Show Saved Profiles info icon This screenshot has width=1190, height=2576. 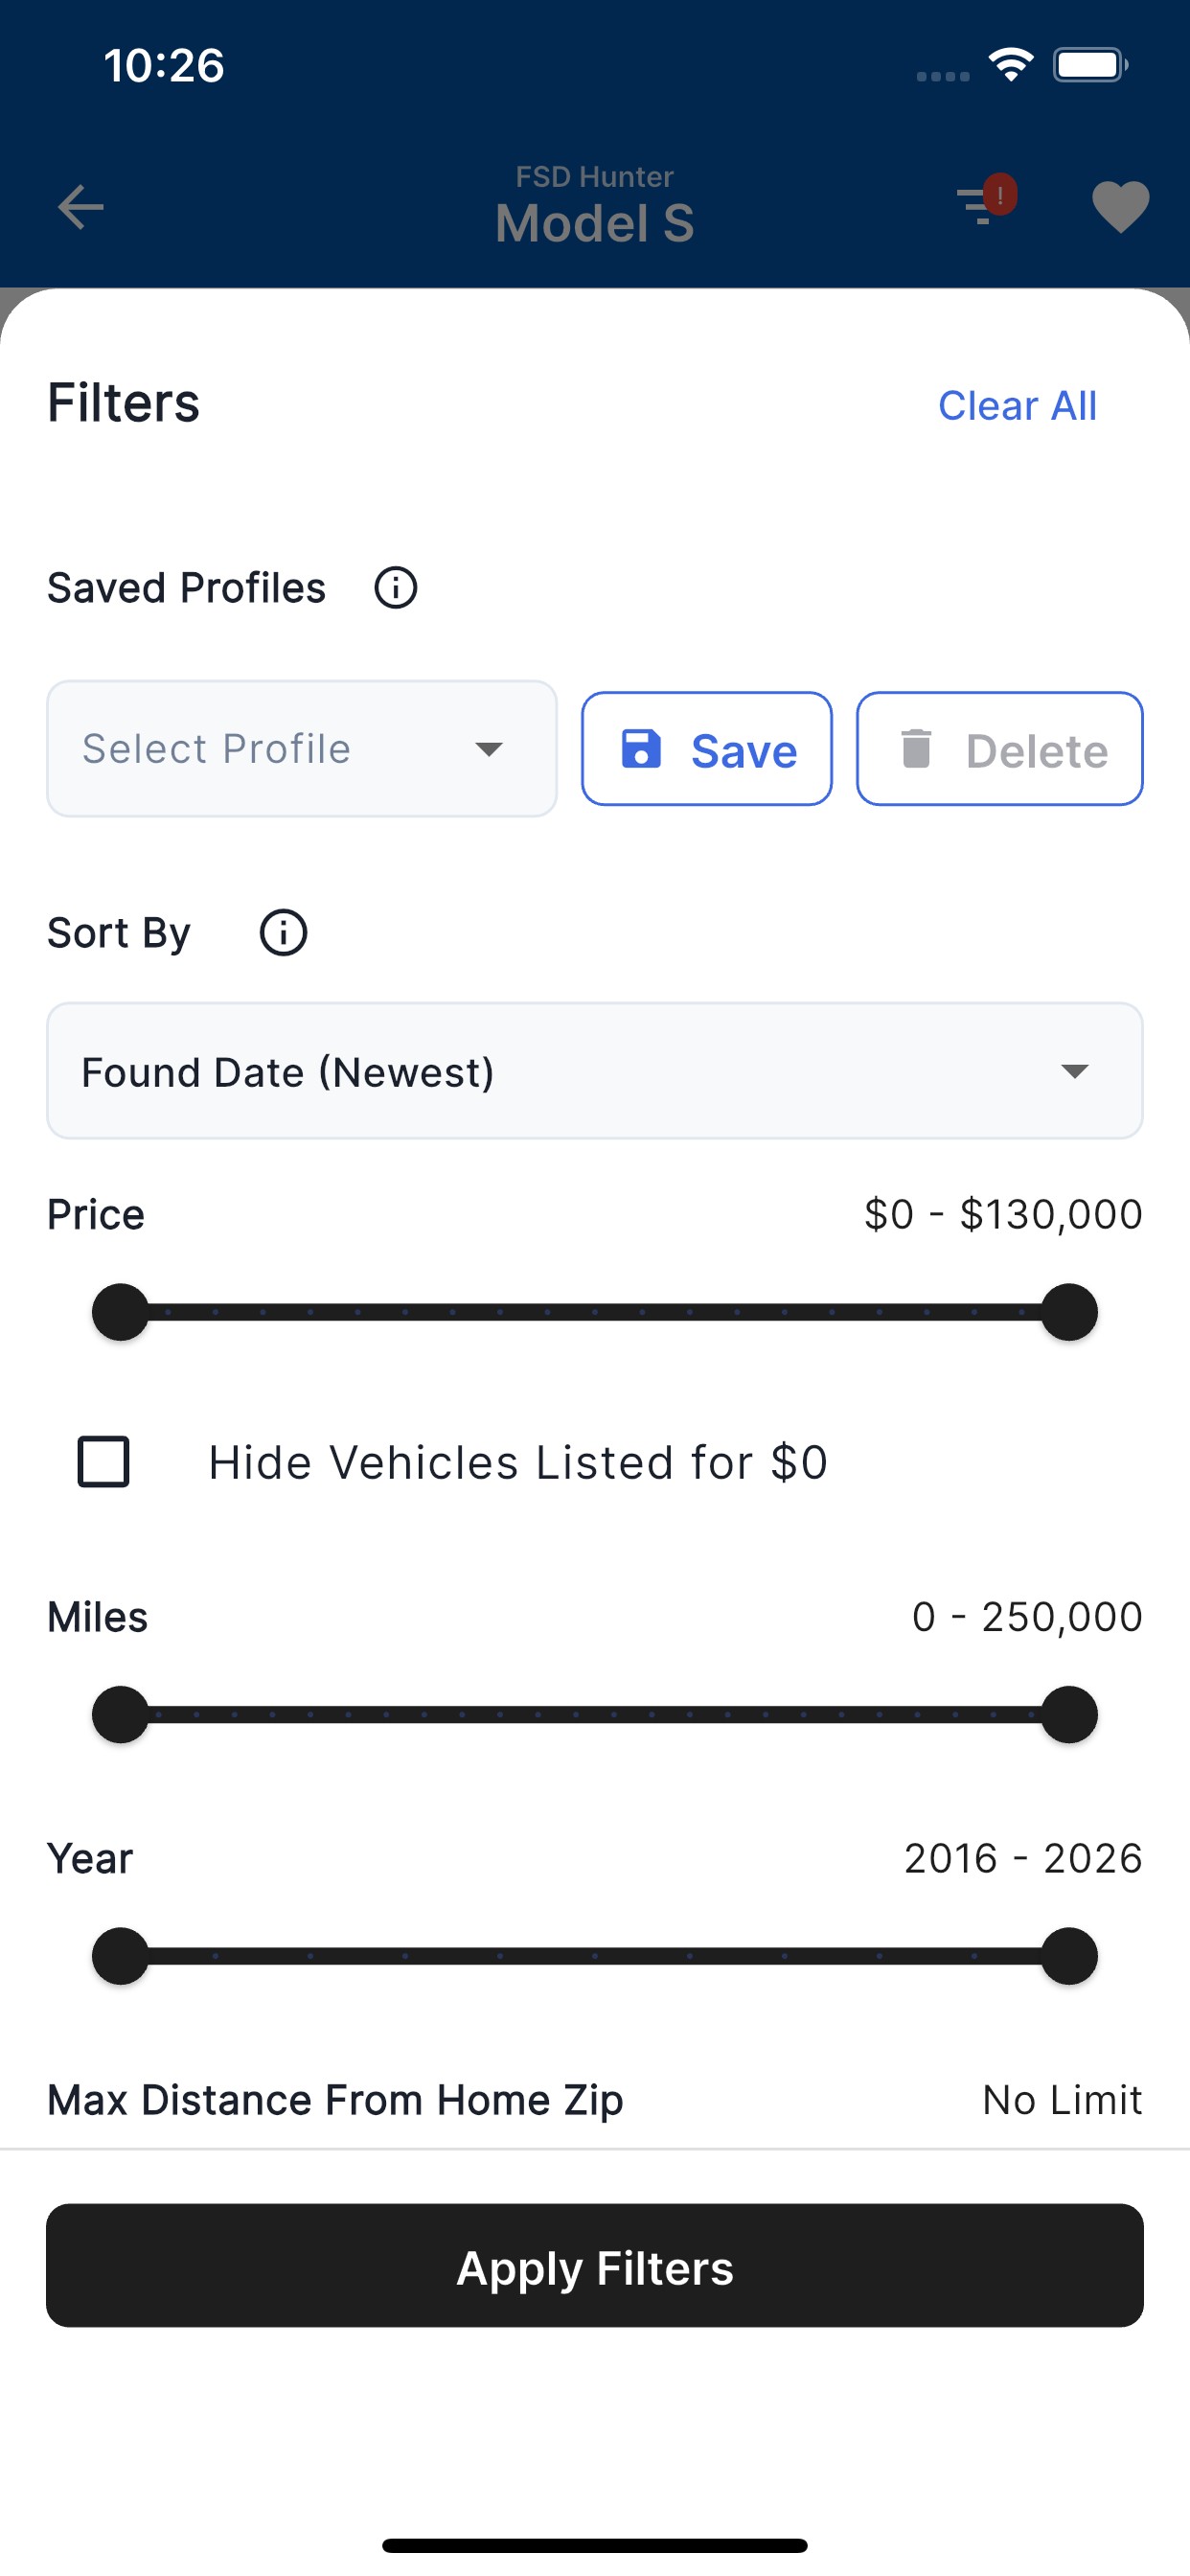point(396,588)
